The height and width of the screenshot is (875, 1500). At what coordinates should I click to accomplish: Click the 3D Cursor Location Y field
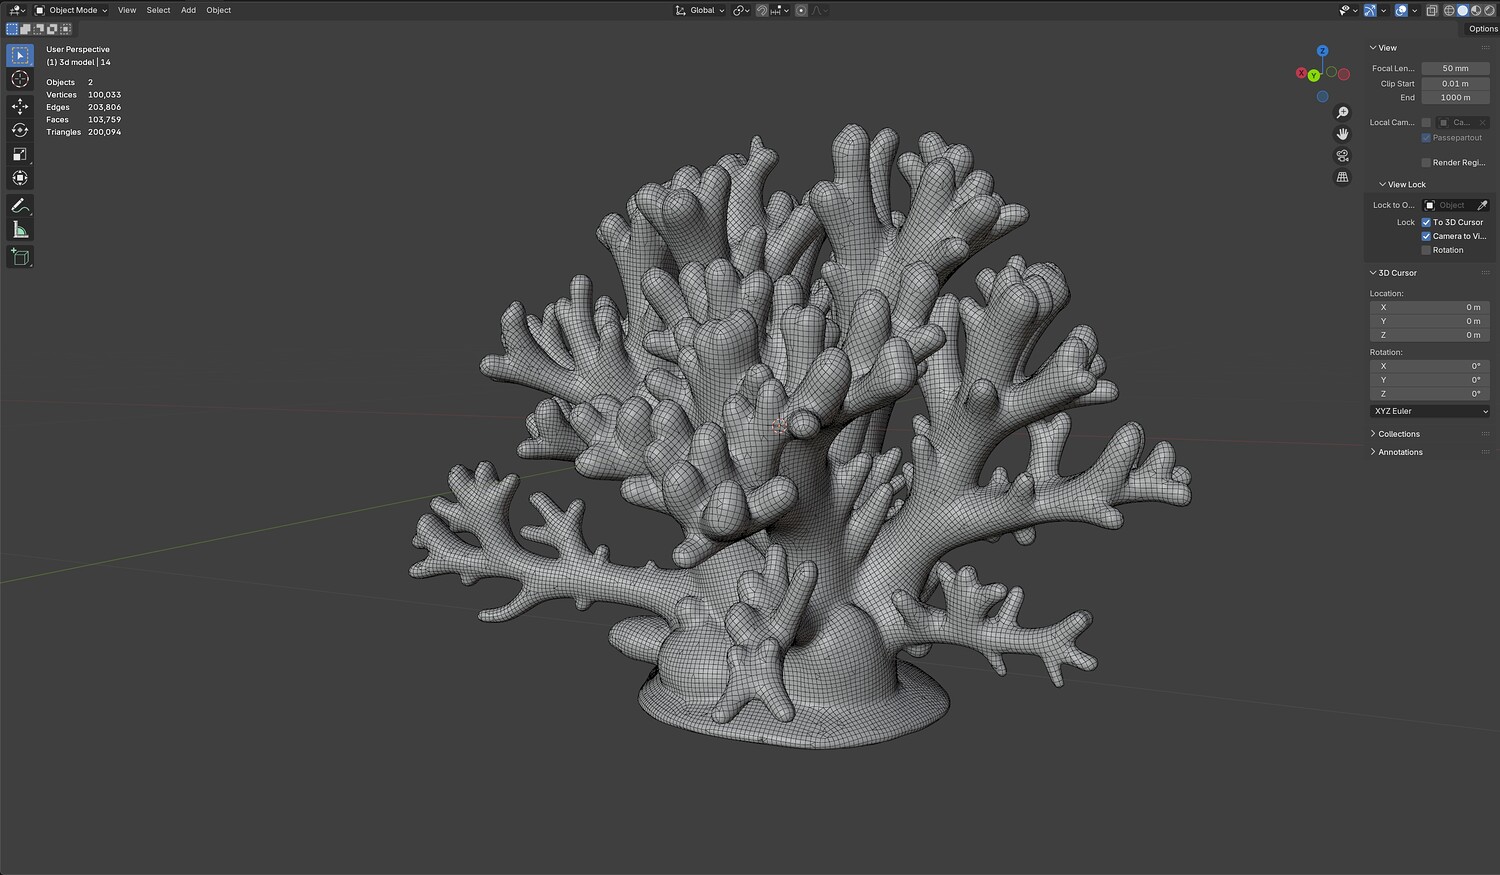pyautogui.click(x=1430, y=321)
